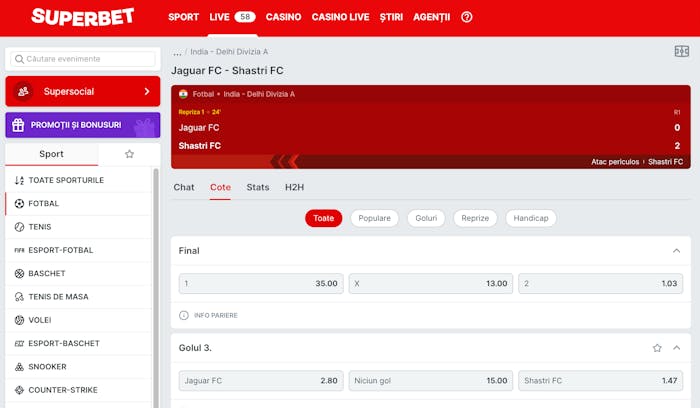700x408 pixels.
Task: Switch to the Stats tab
Action: click(258, 187)
